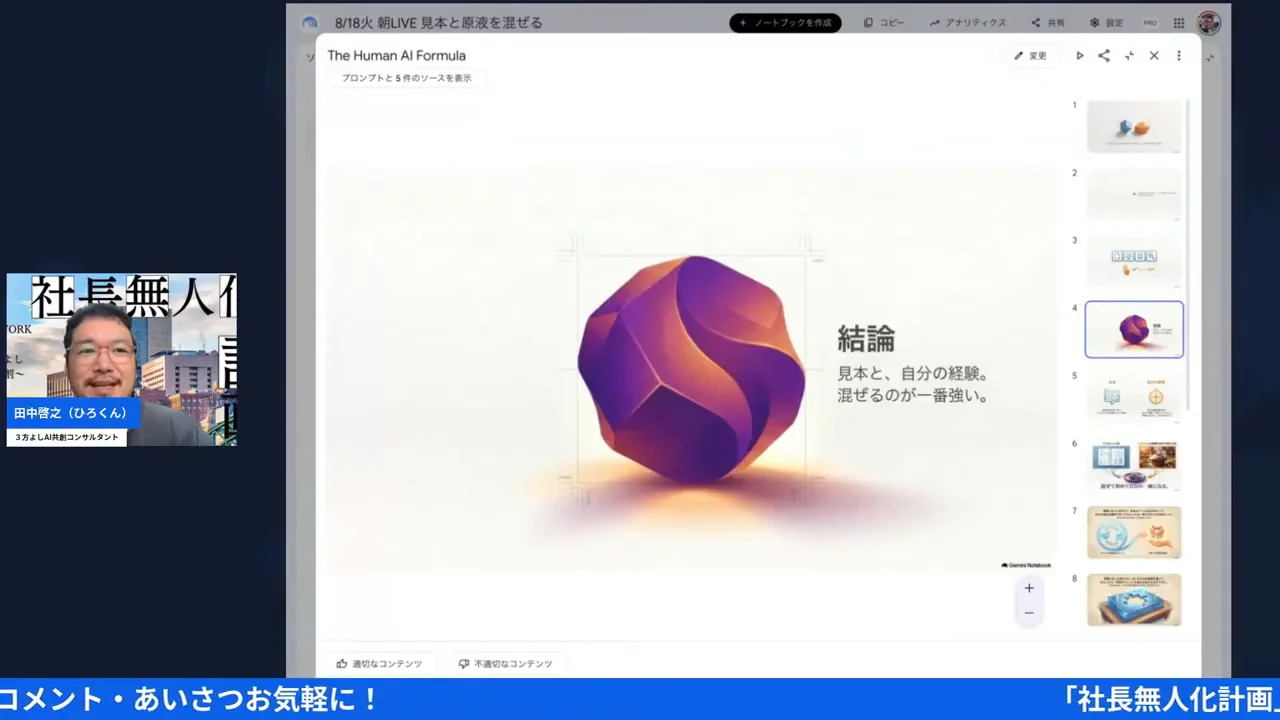Click the name tag 田中啓之（ひろくん）
Viewport: 1280px width, 720px height.
tap(71, 413)
